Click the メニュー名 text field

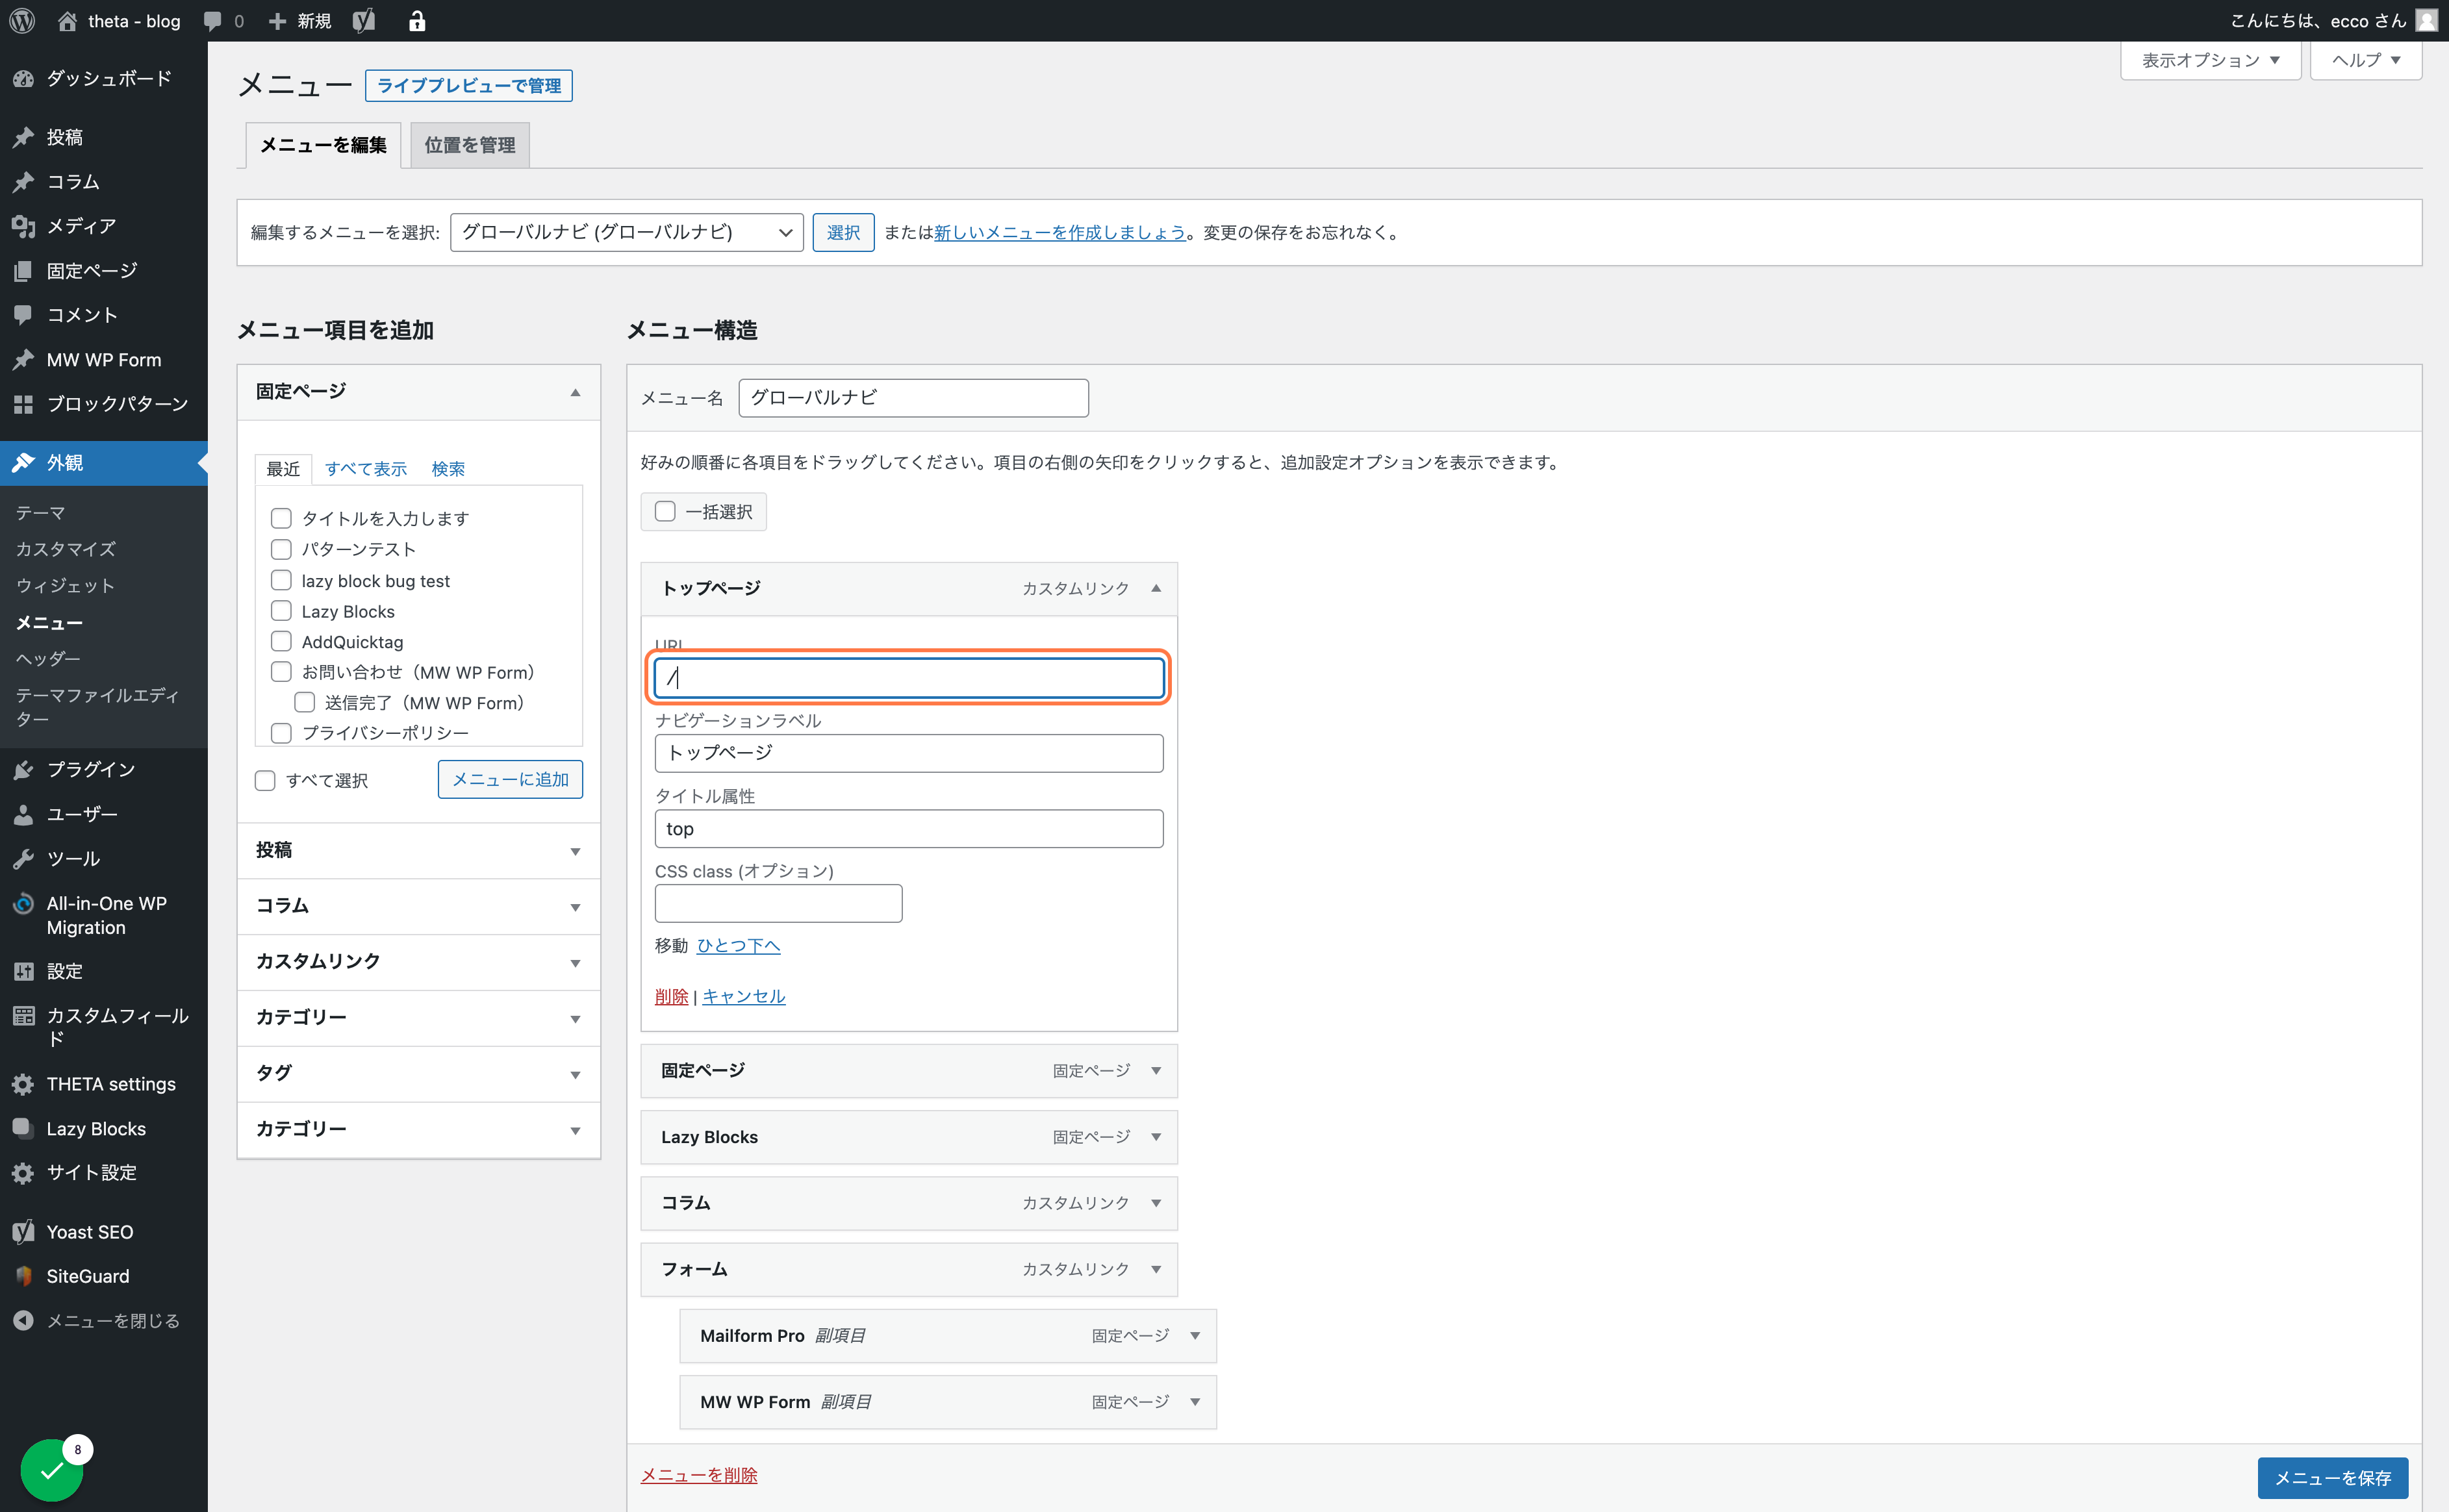tap(914, 398)
